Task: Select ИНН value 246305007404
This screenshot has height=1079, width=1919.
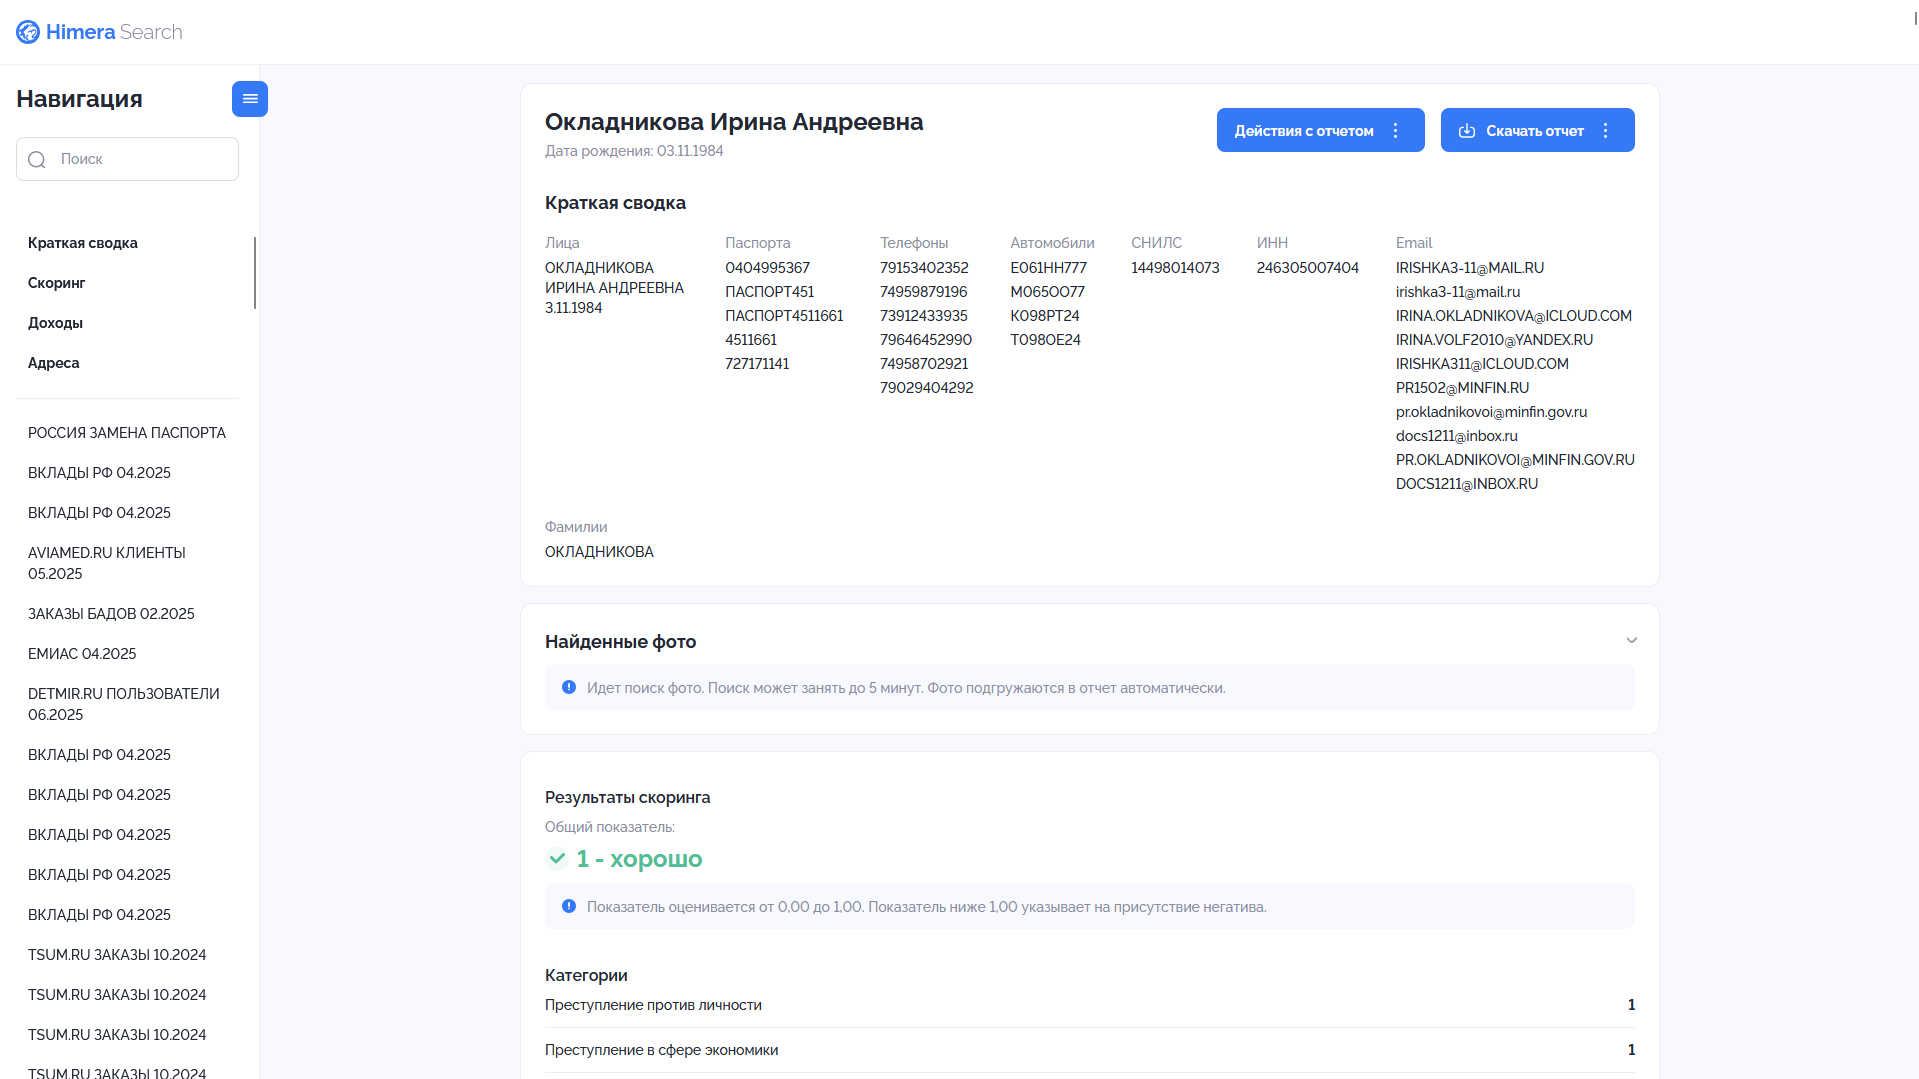Action: click(1308, 268)
